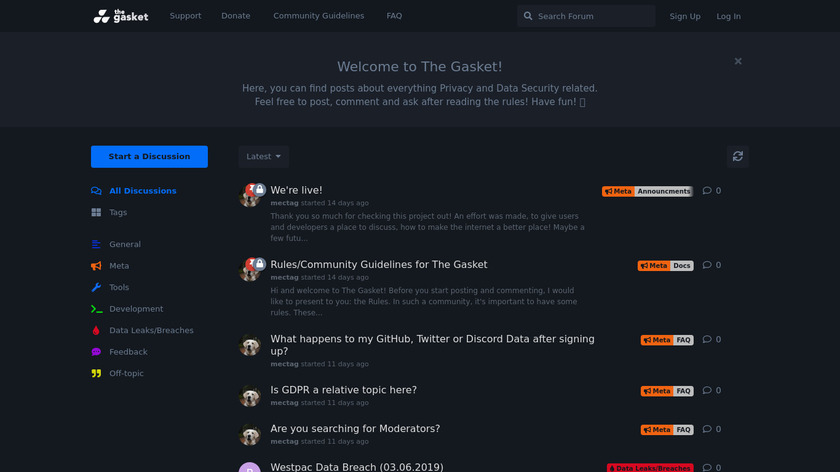Open the Development terminal icon
Viewport: 840px width, 472px height.
point(96,309)
